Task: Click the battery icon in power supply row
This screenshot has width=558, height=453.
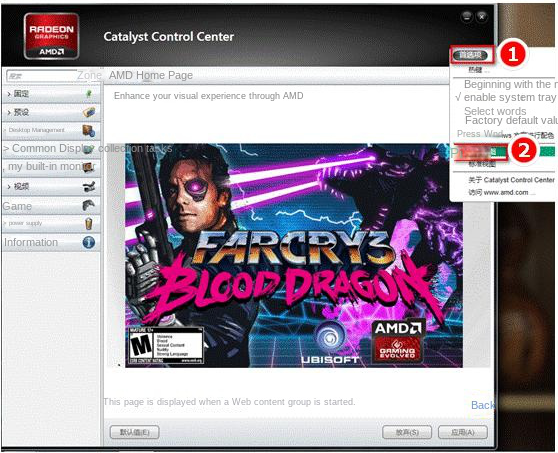Action: 89,224
